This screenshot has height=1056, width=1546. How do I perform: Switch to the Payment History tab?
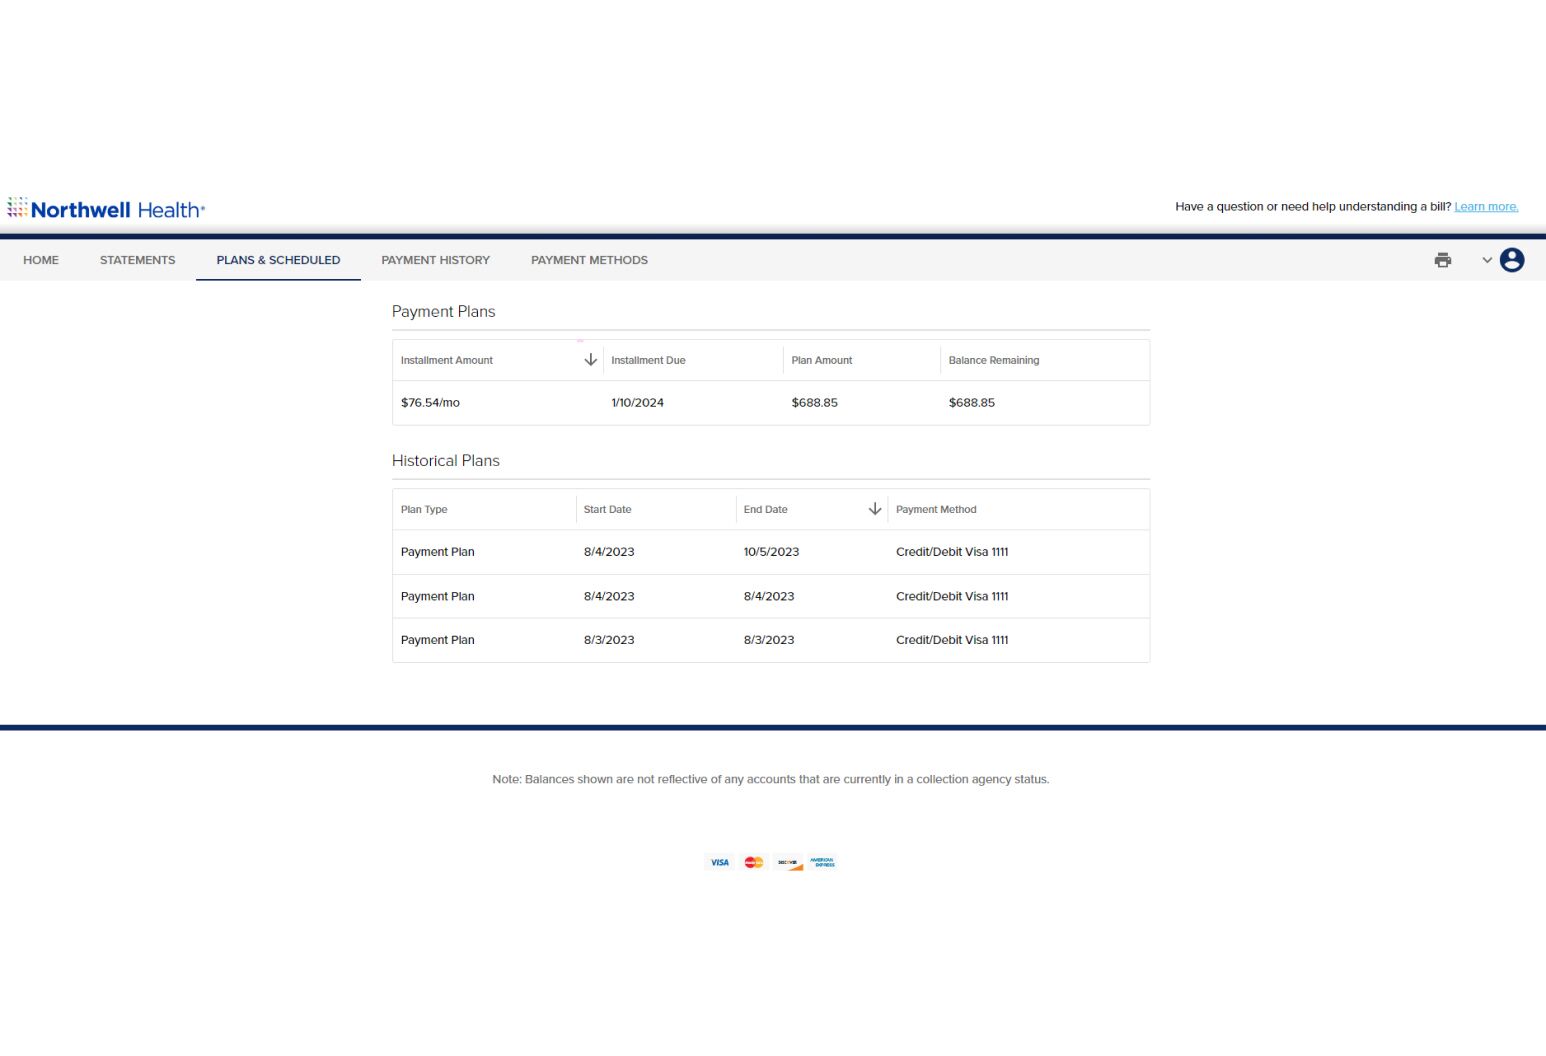[x=435, y=260]
